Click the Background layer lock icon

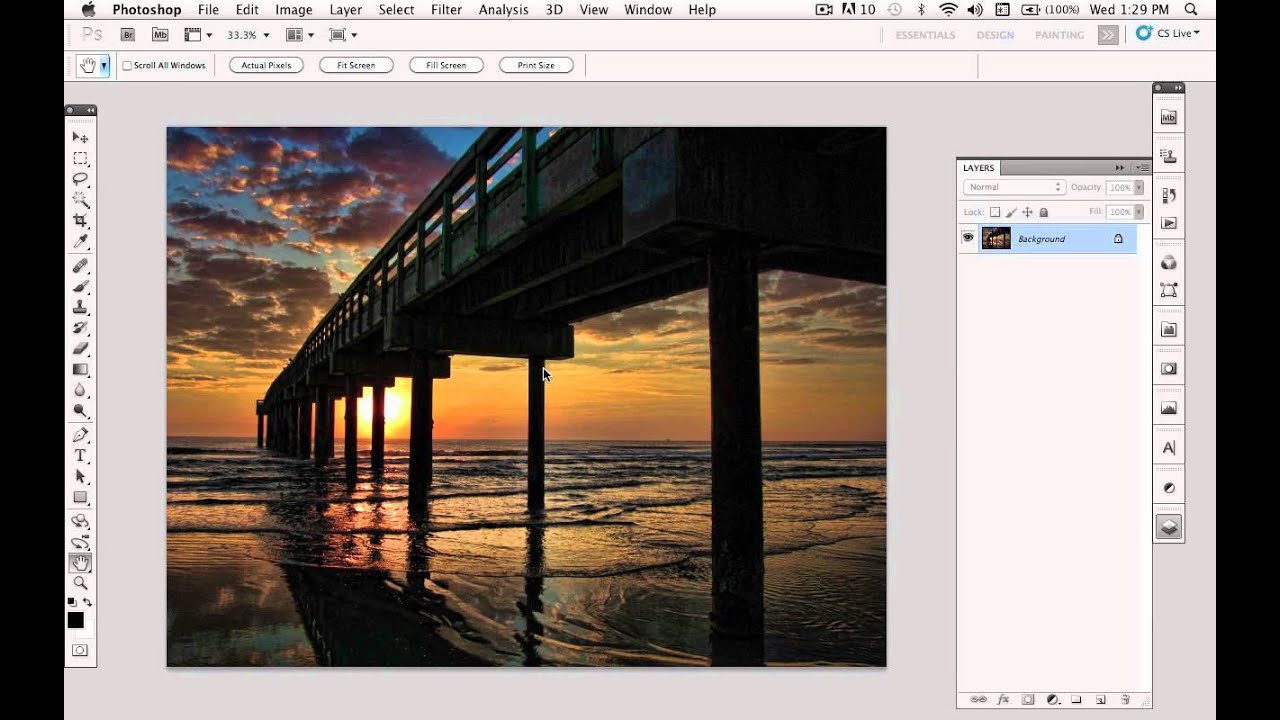[x=1118, y=239]
